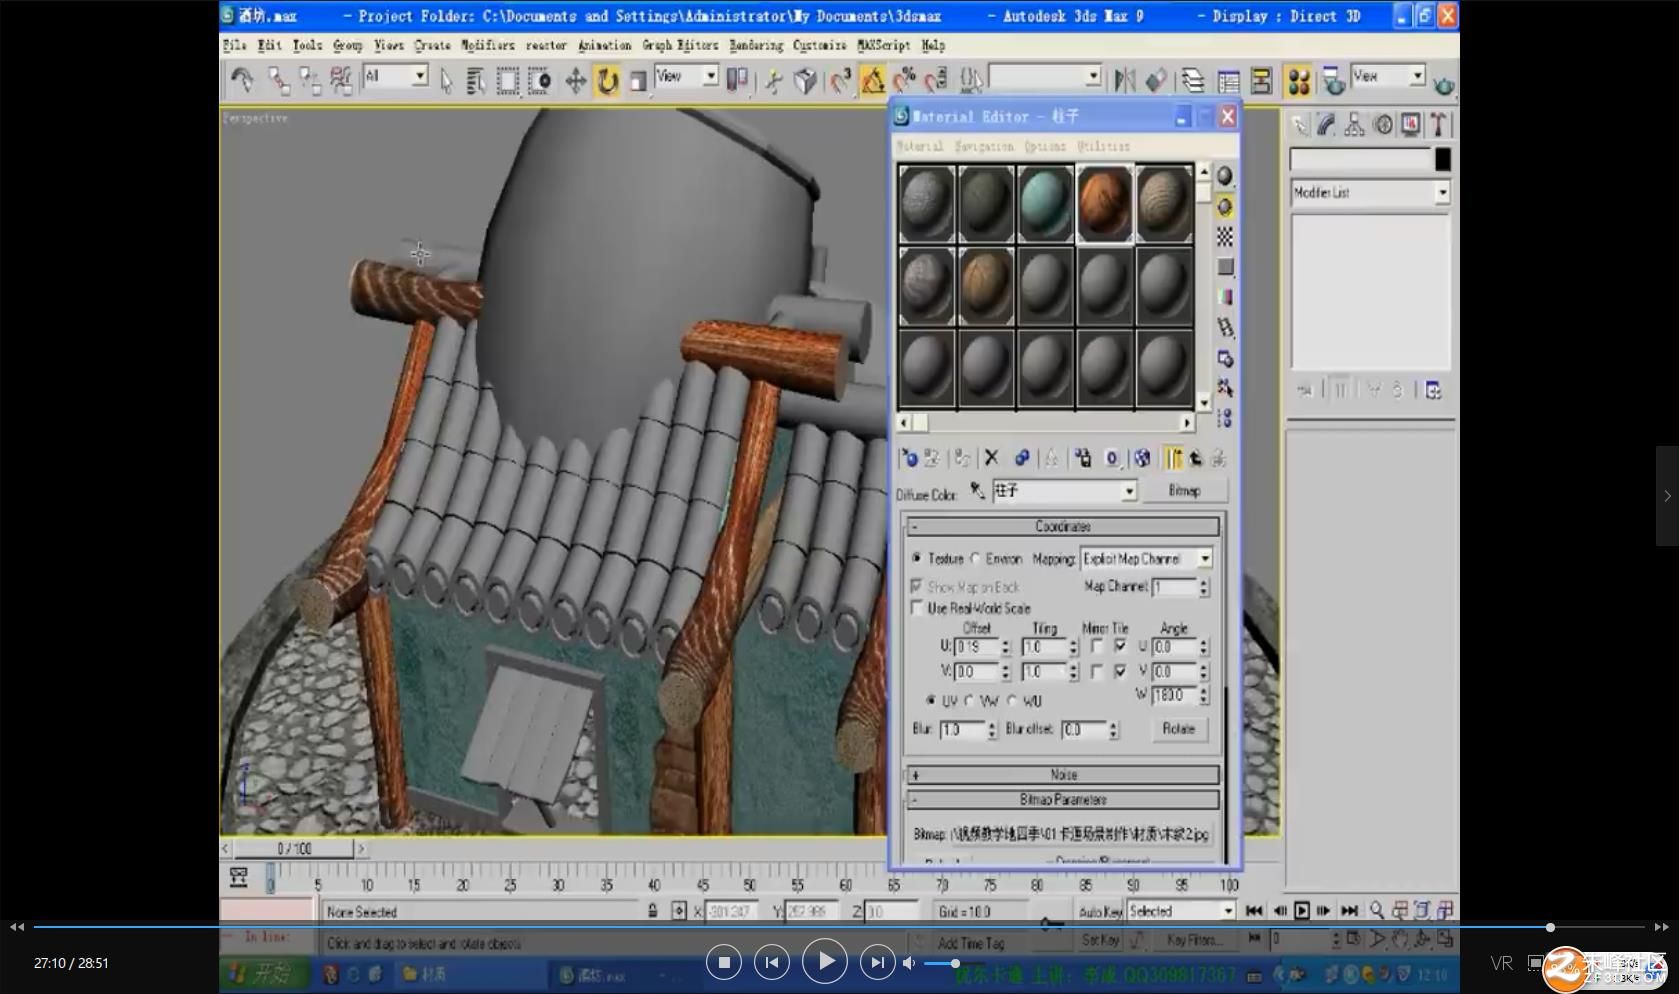Toggle checkered Background icon in Material Editor
The width and height of the screenshot is (1679, 994).
(1225, 237)
